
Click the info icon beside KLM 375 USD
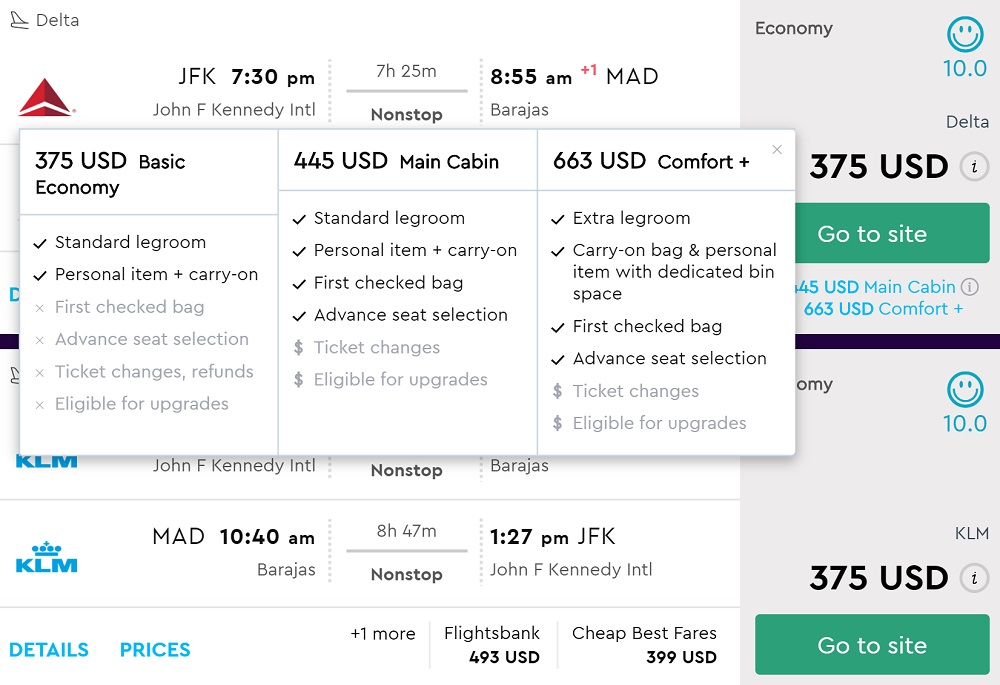coord(974,578)
